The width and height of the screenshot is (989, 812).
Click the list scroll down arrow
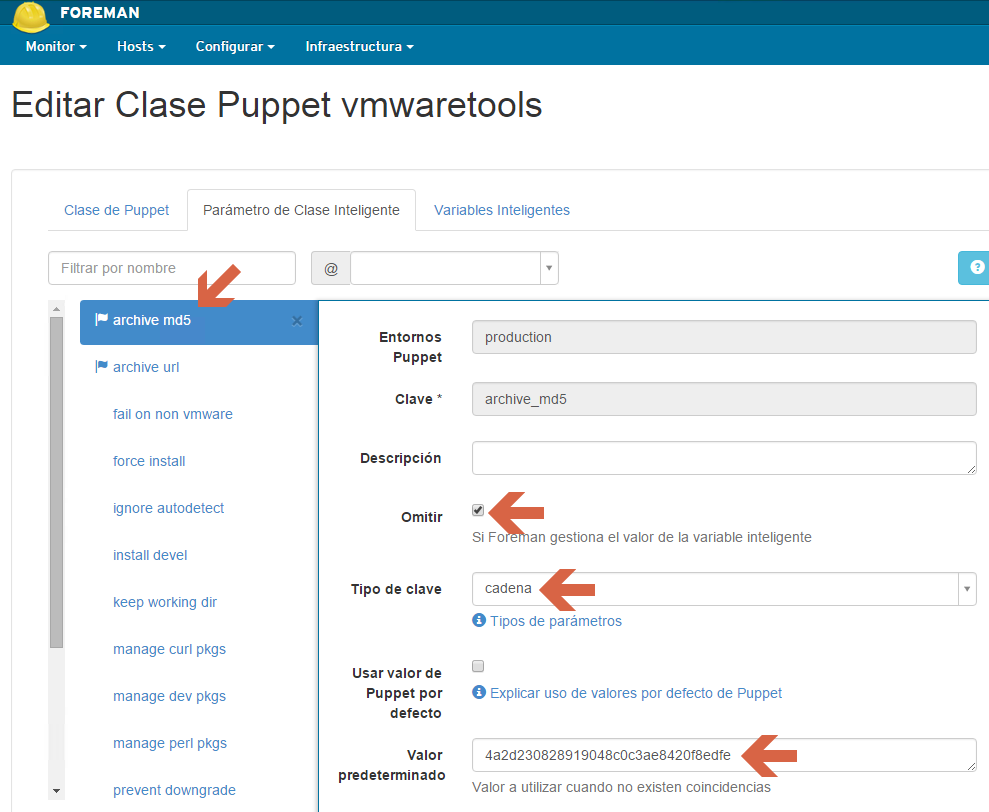click(x=57, y=791)
